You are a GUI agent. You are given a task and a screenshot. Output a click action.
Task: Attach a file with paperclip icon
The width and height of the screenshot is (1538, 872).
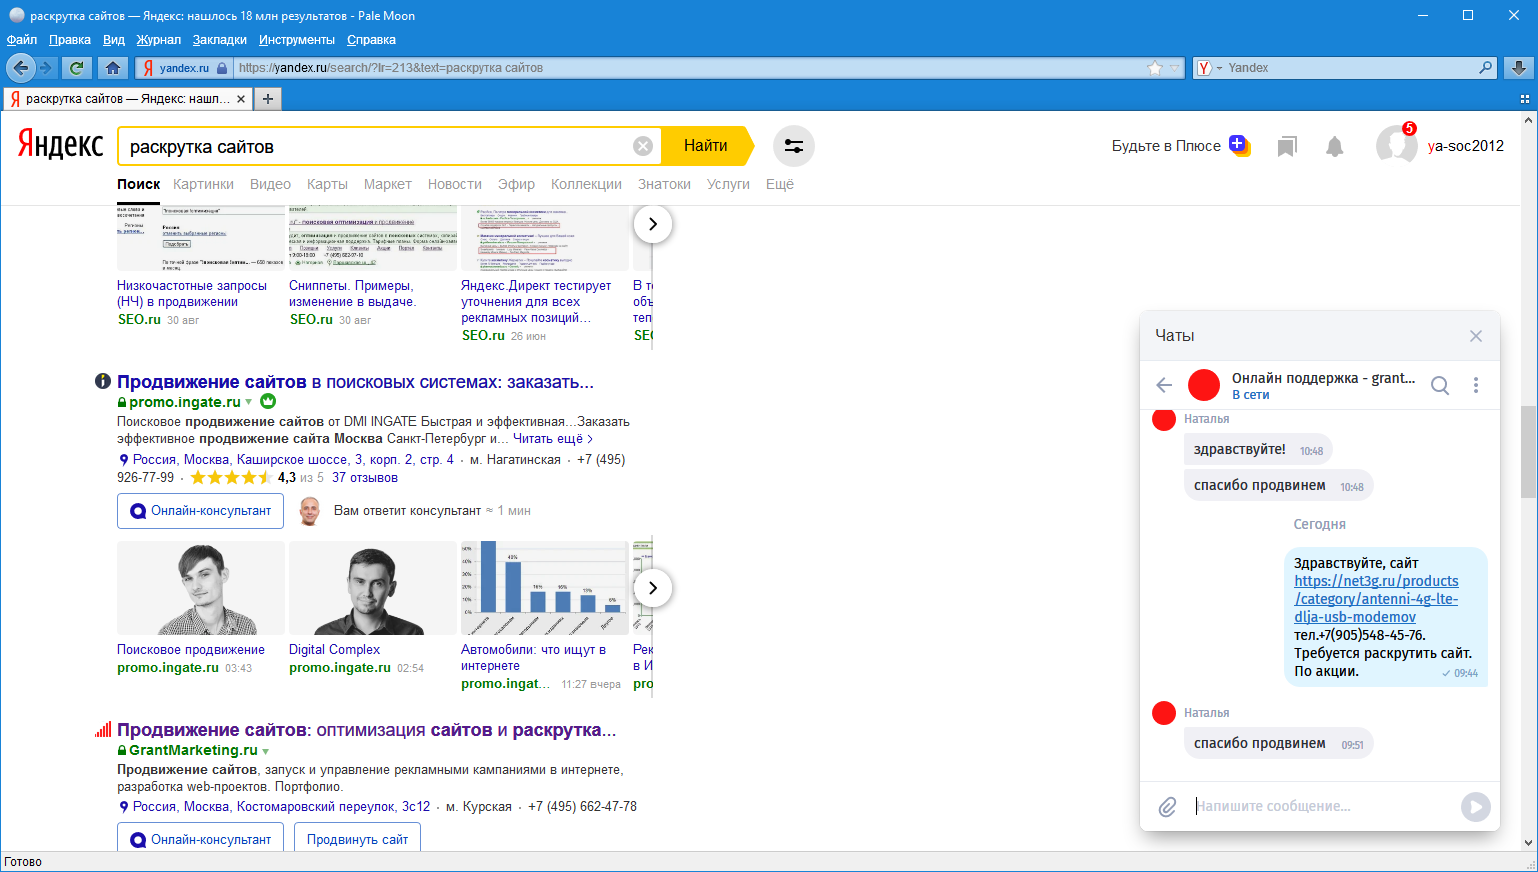pyautogui.click(x=1167, y=806)
